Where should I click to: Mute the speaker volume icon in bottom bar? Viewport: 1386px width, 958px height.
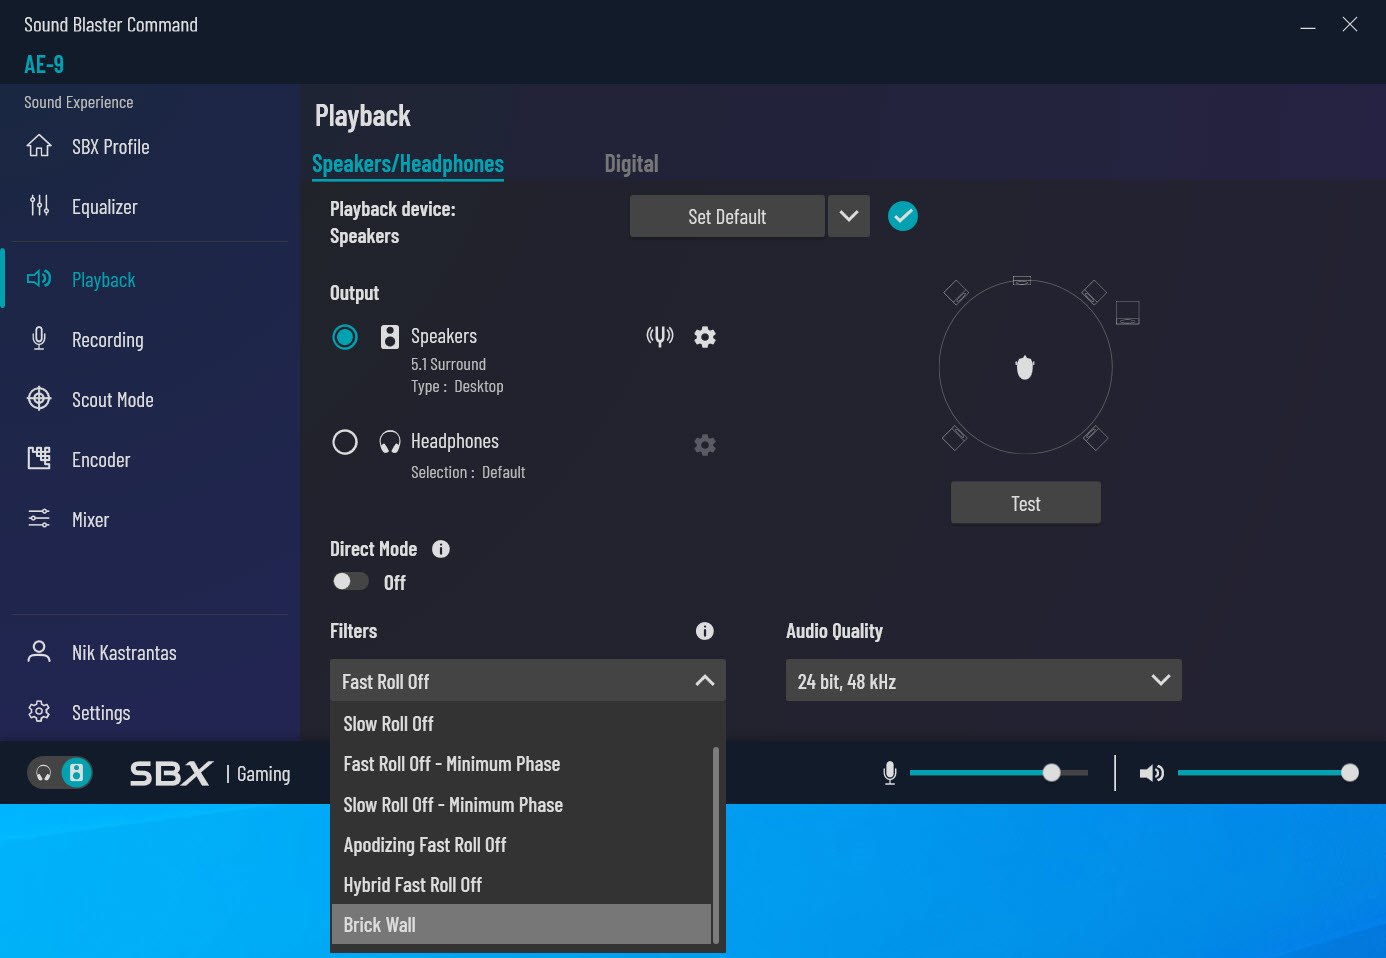[1152, 773]
